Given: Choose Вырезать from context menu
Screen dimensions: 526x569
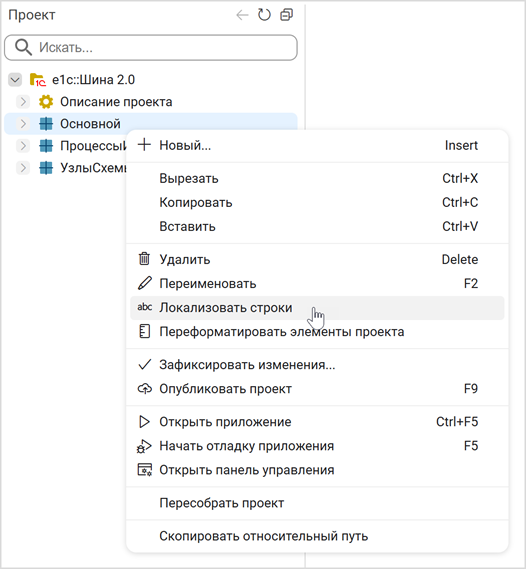Looking at the screenshot, I should [317, 178].
